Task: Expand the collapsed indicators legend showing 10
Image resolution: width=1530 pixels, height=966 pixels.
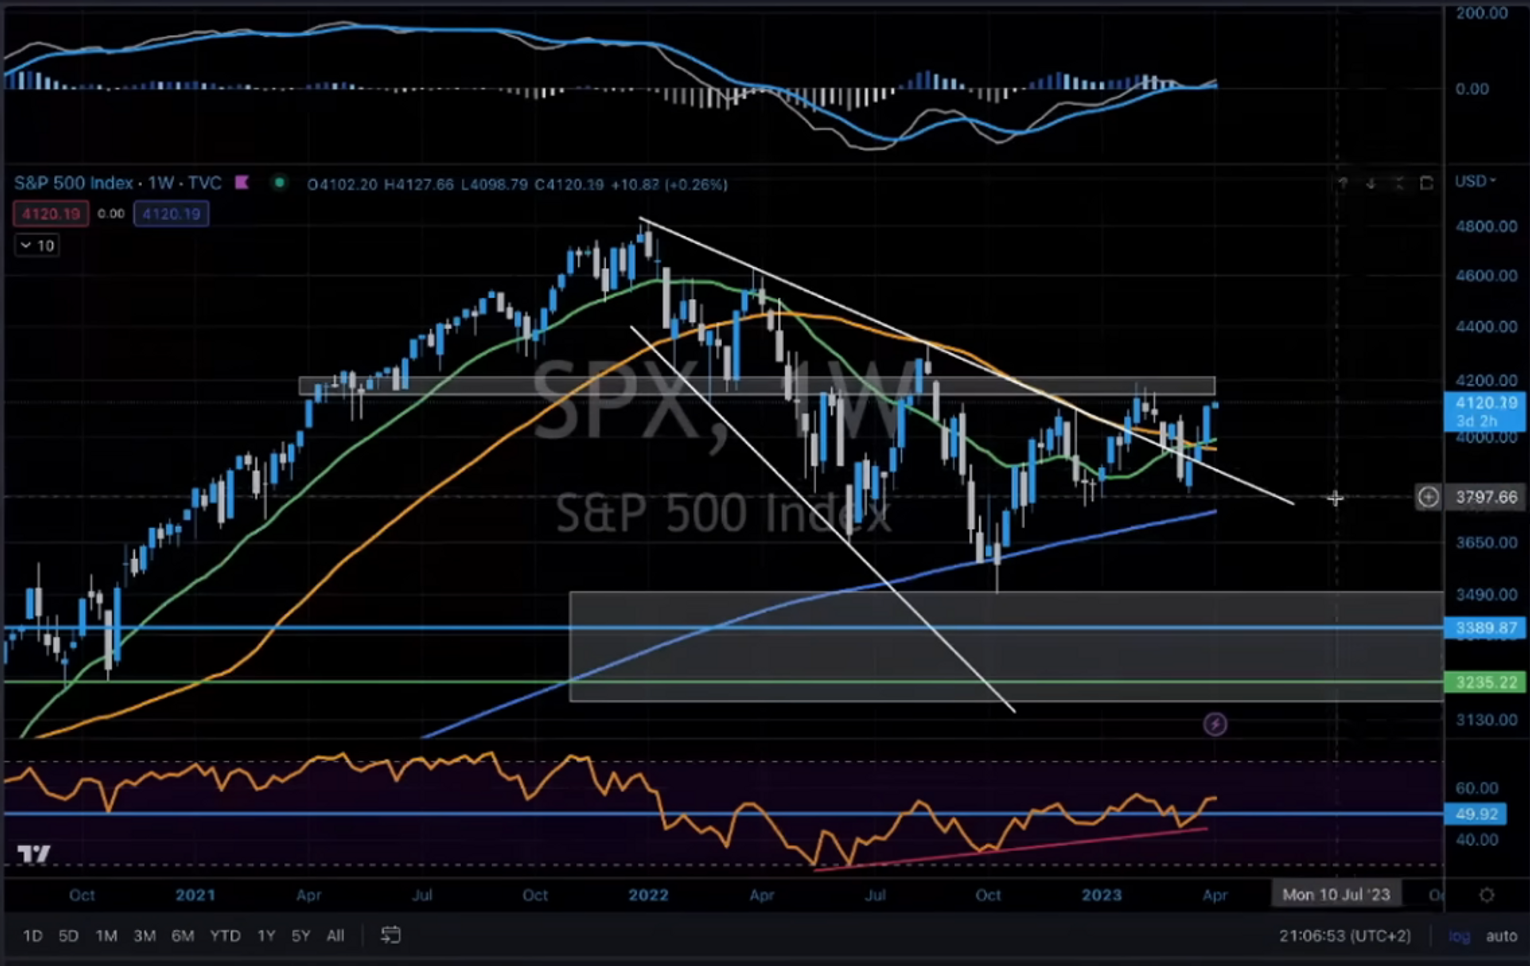Action: pyautogui.click(x=37, y=245)
